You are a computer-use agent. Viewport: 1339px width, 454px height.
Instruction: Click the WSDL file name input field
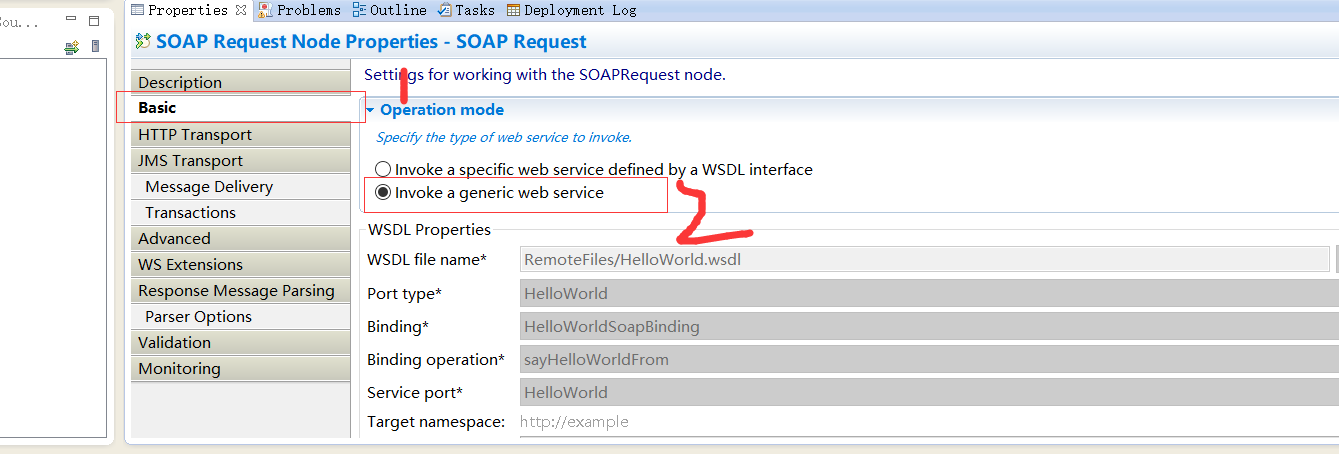coord(925,260)
